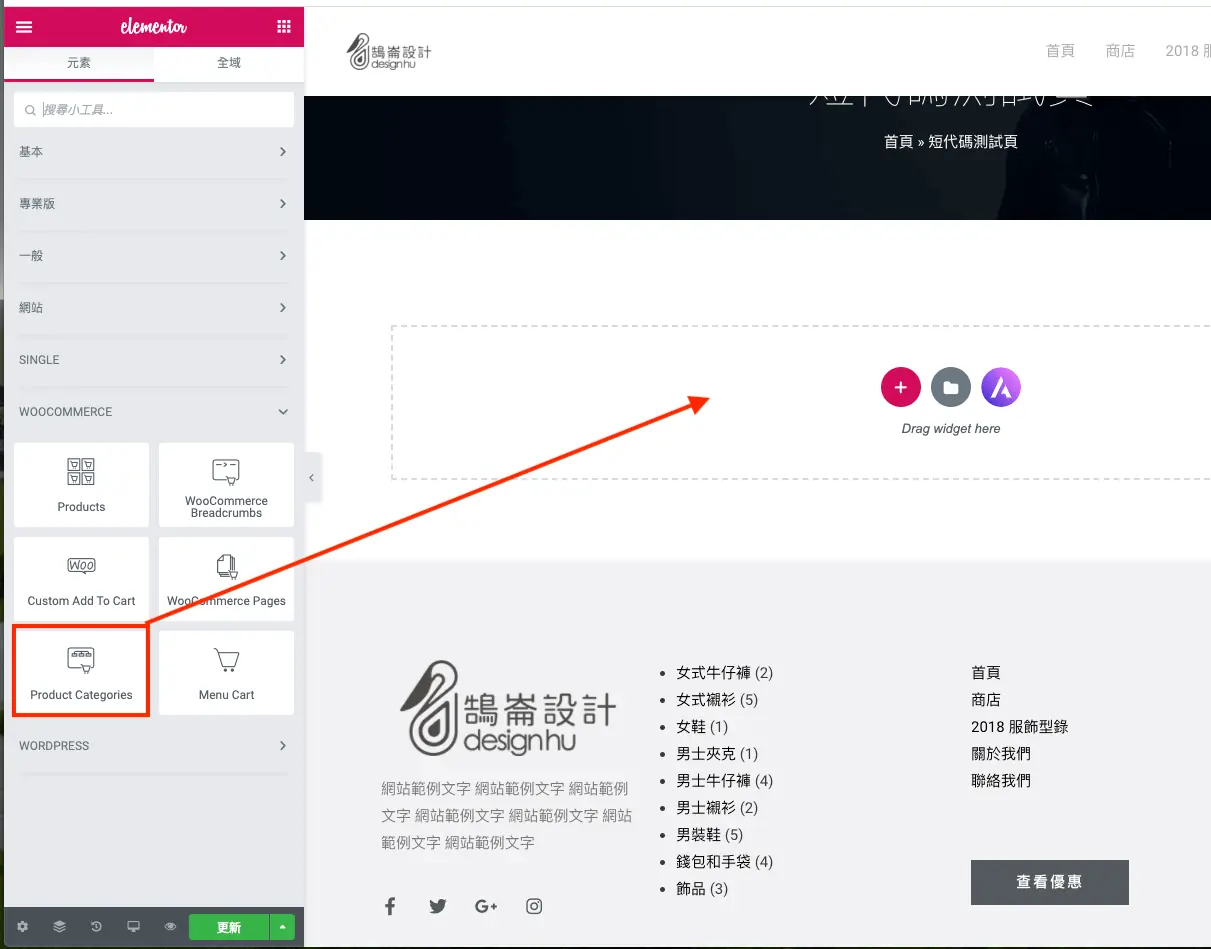Click the footer designhu logo
Viewport: 1211px width, 949px height.
(508, 708)
